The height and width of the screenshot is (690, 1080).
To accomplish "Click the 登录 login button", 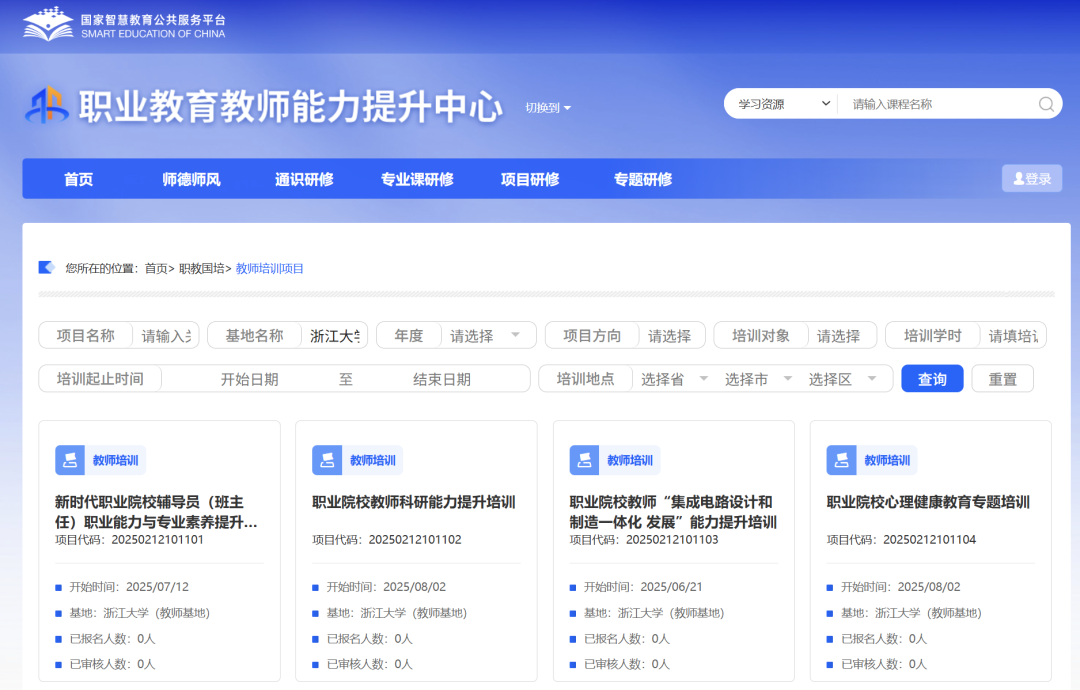I will click(1032, 179).
